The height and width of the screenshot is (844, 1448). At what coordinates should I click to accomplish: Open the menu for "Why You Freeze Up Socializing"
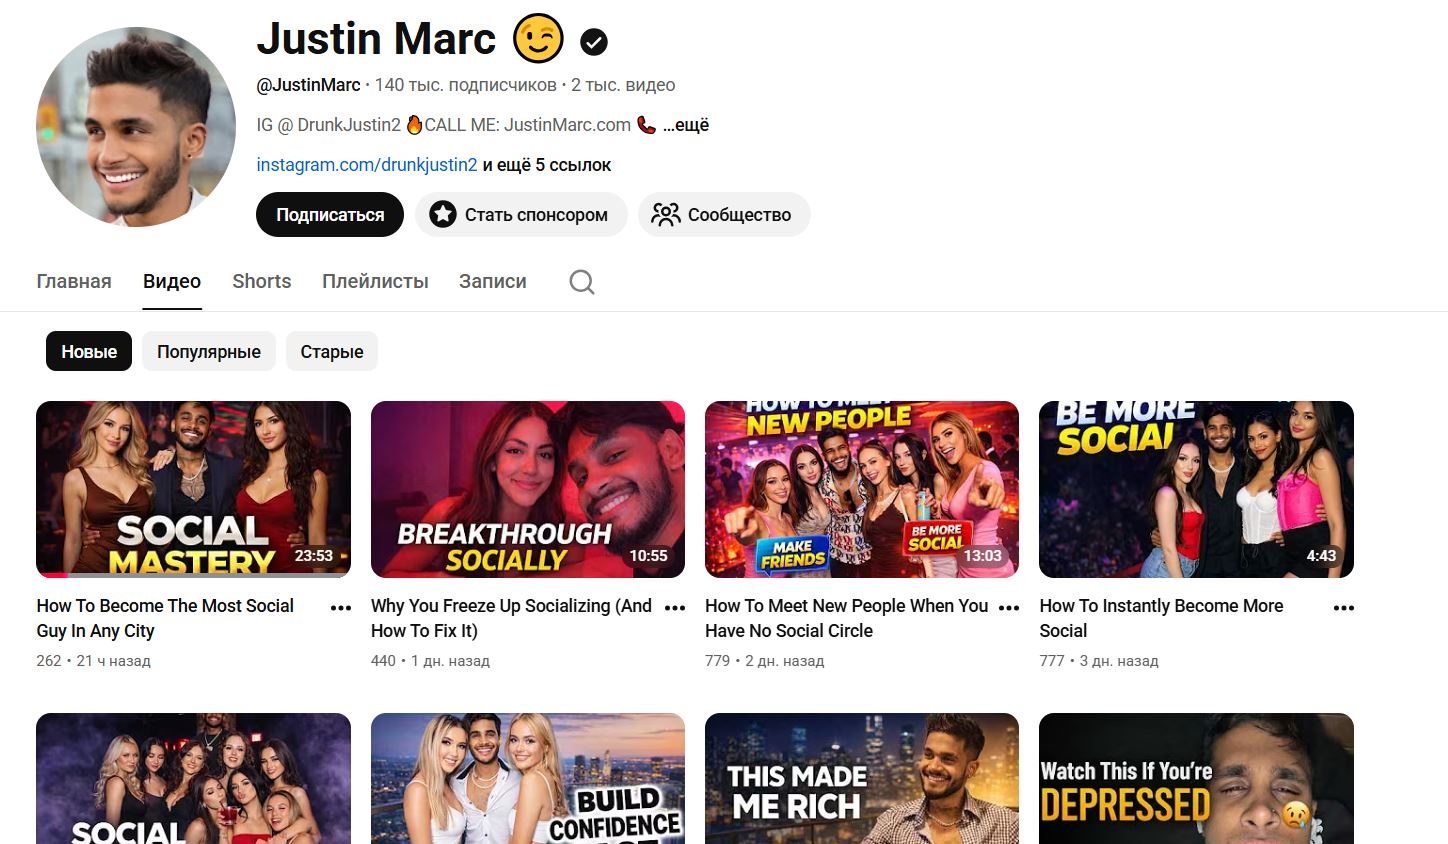coord(675,608)
